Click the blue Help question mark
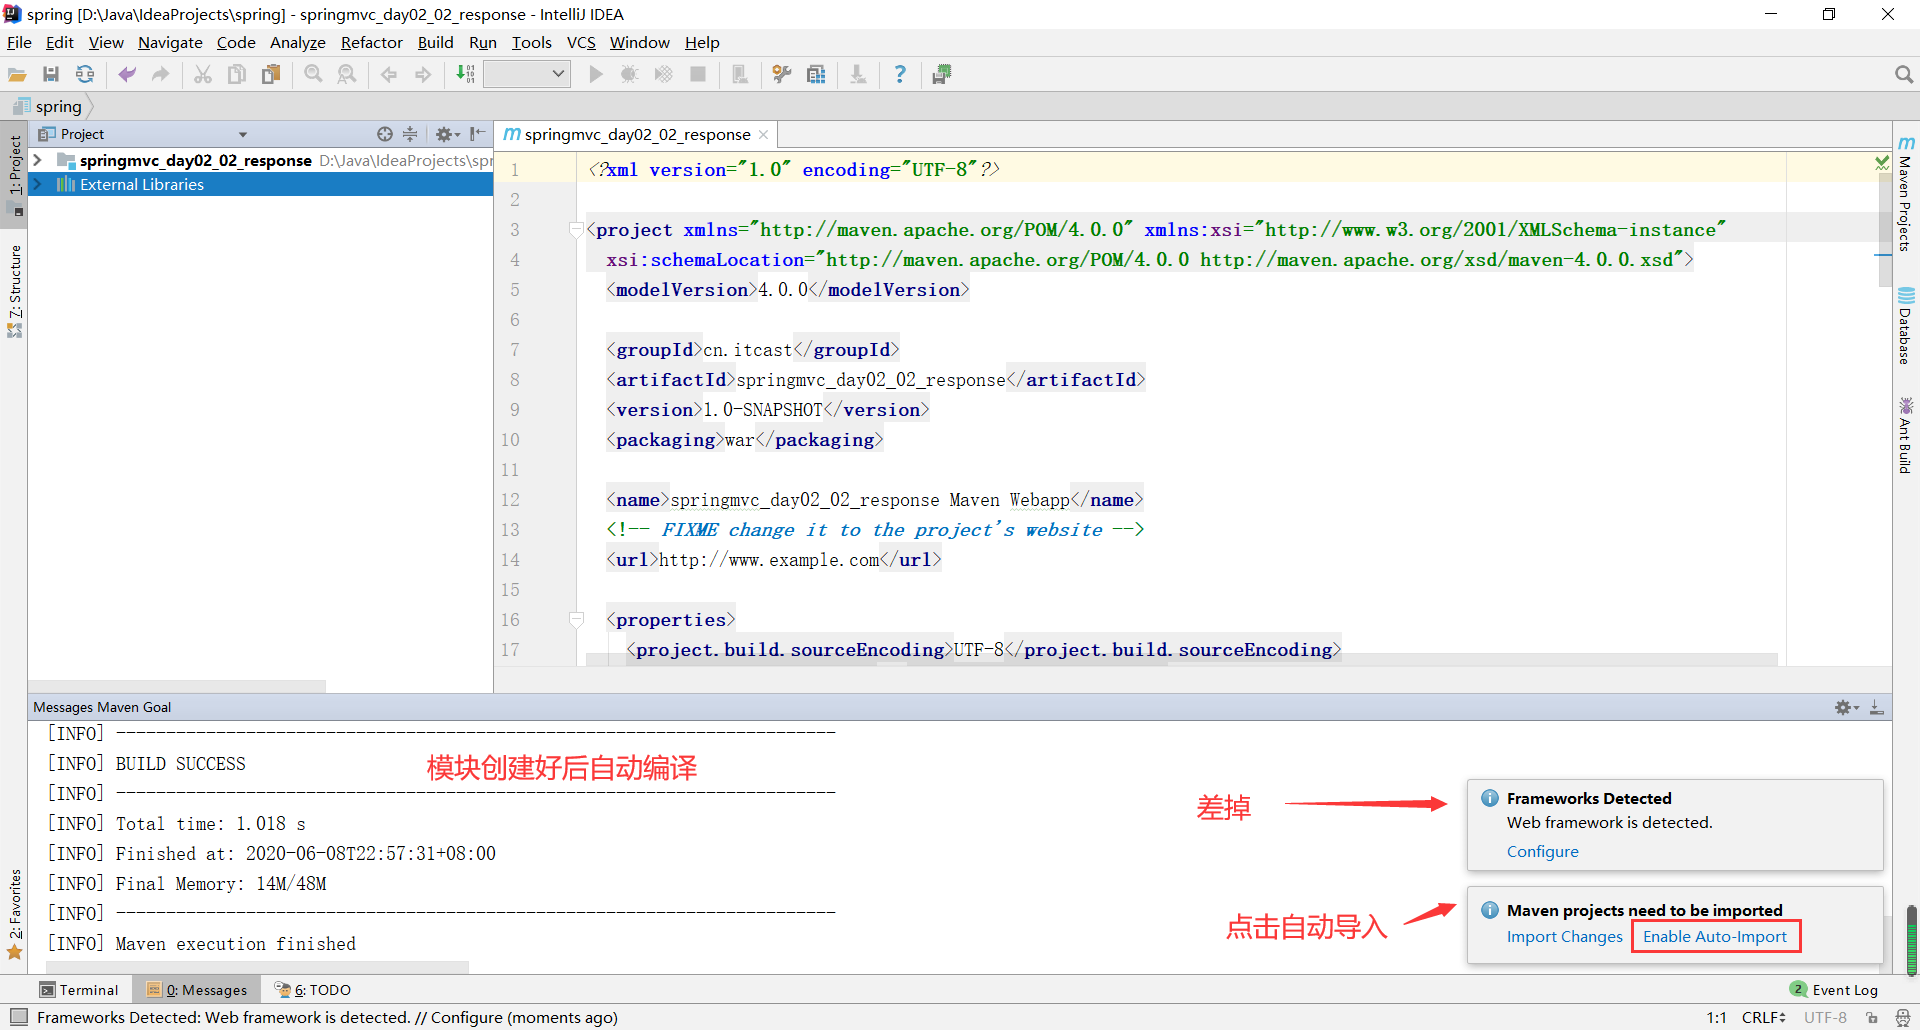Viewport: 1920px width, 1030px height. 900,74
